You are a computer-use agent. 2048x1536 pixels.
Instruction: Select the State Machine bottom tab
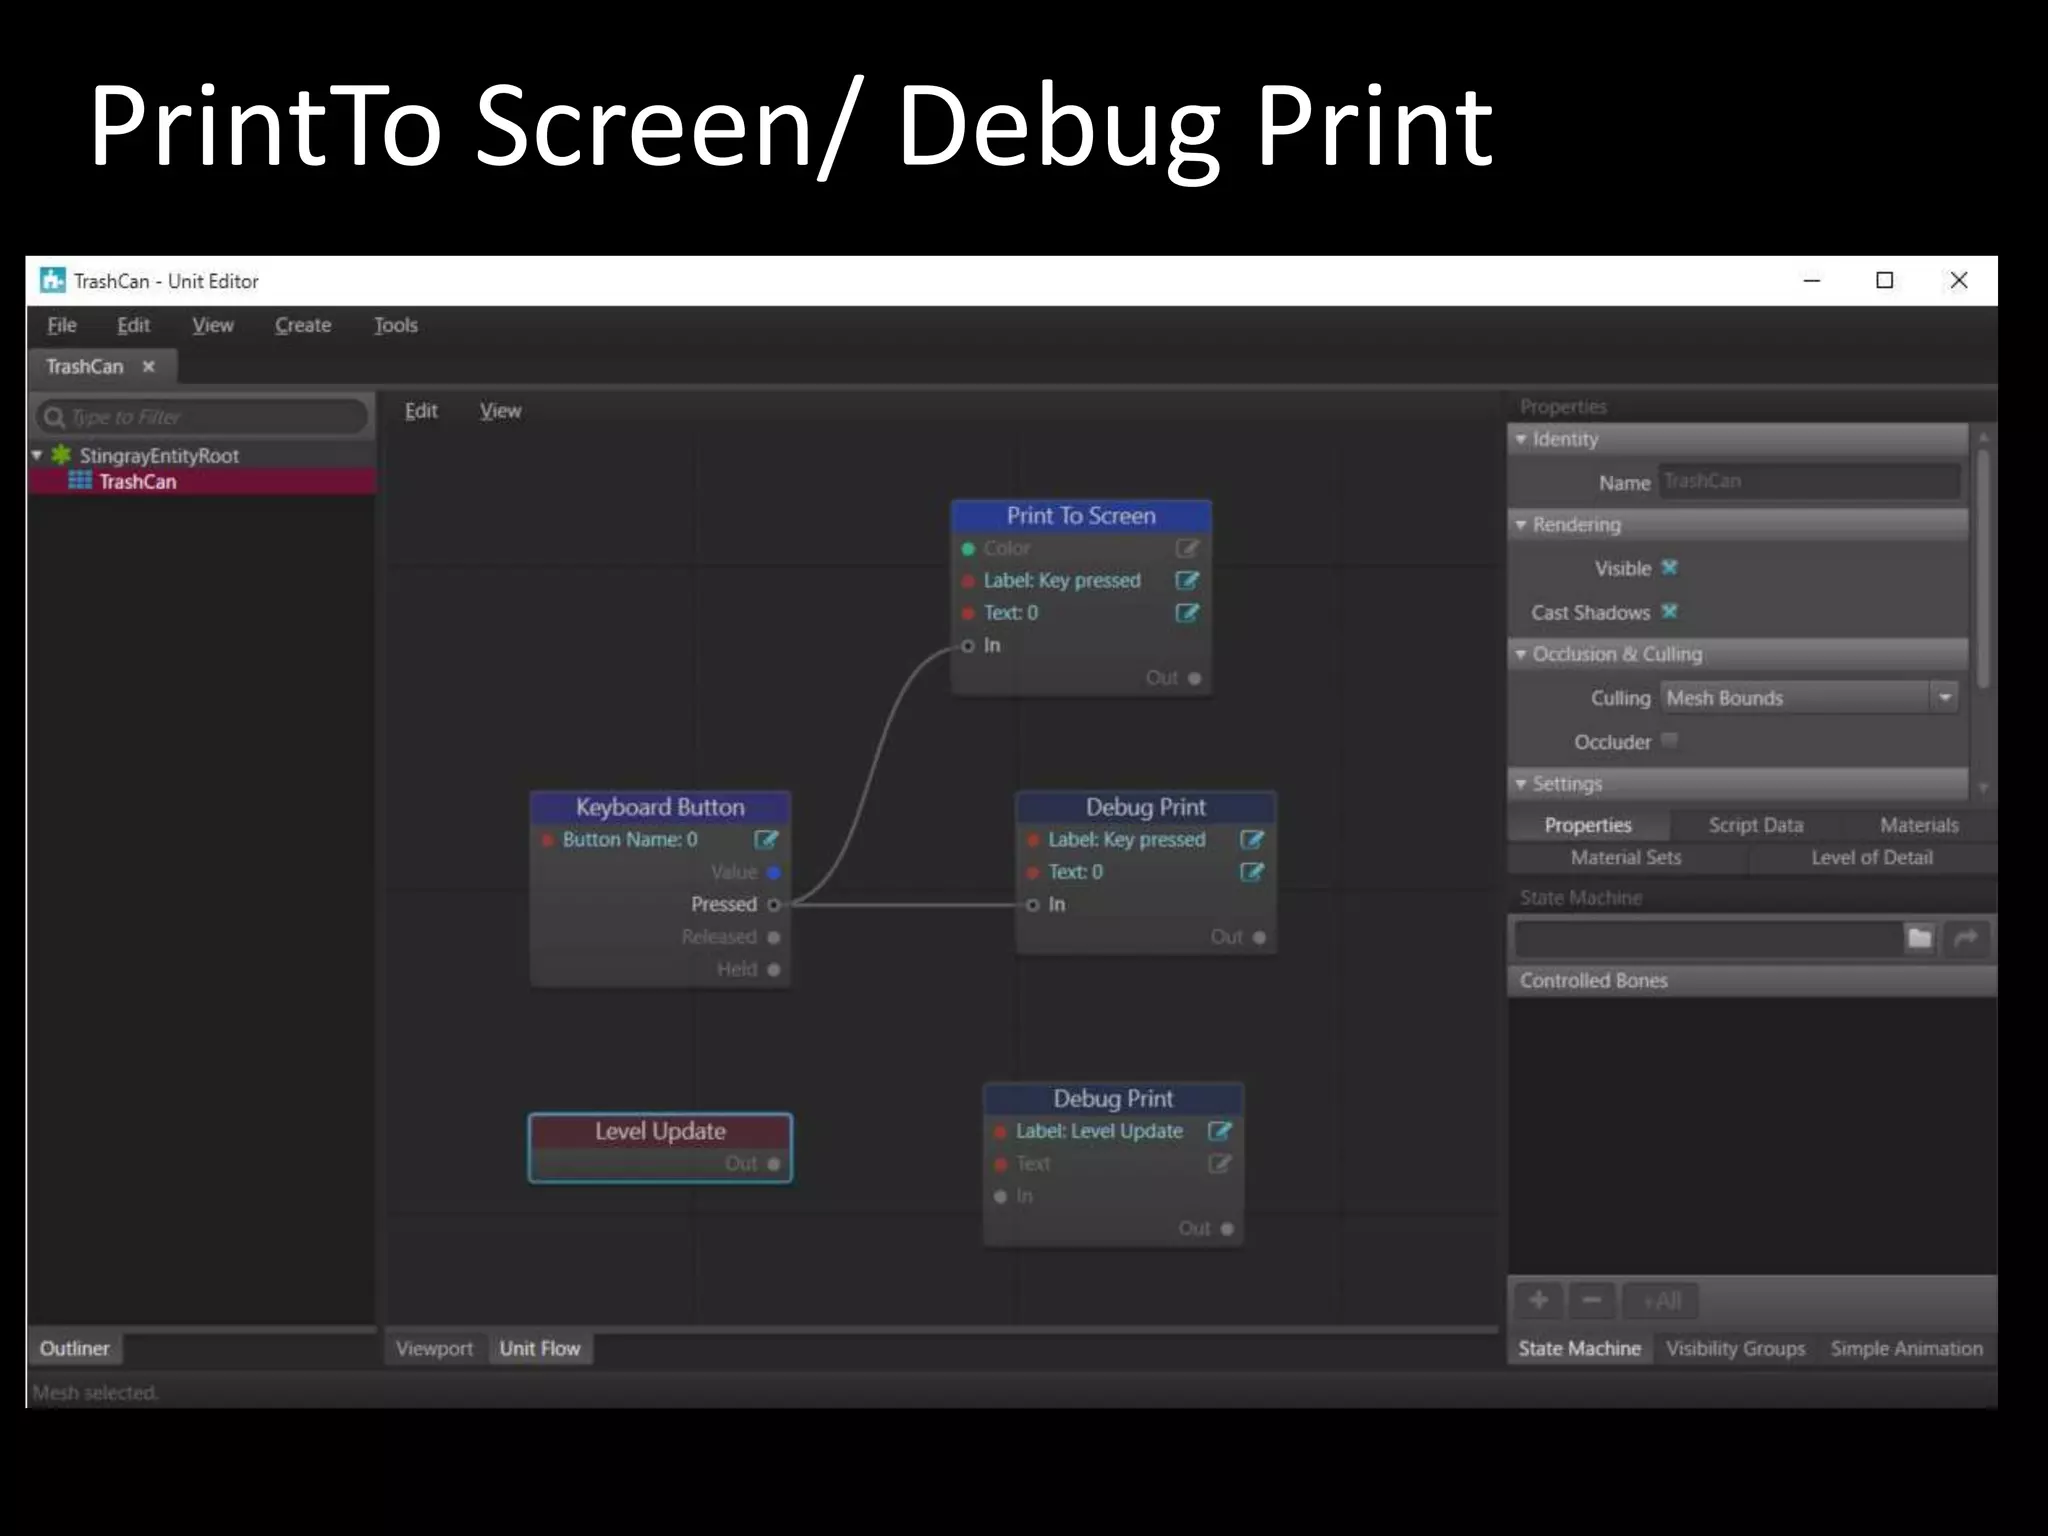coord(1580,1348)
